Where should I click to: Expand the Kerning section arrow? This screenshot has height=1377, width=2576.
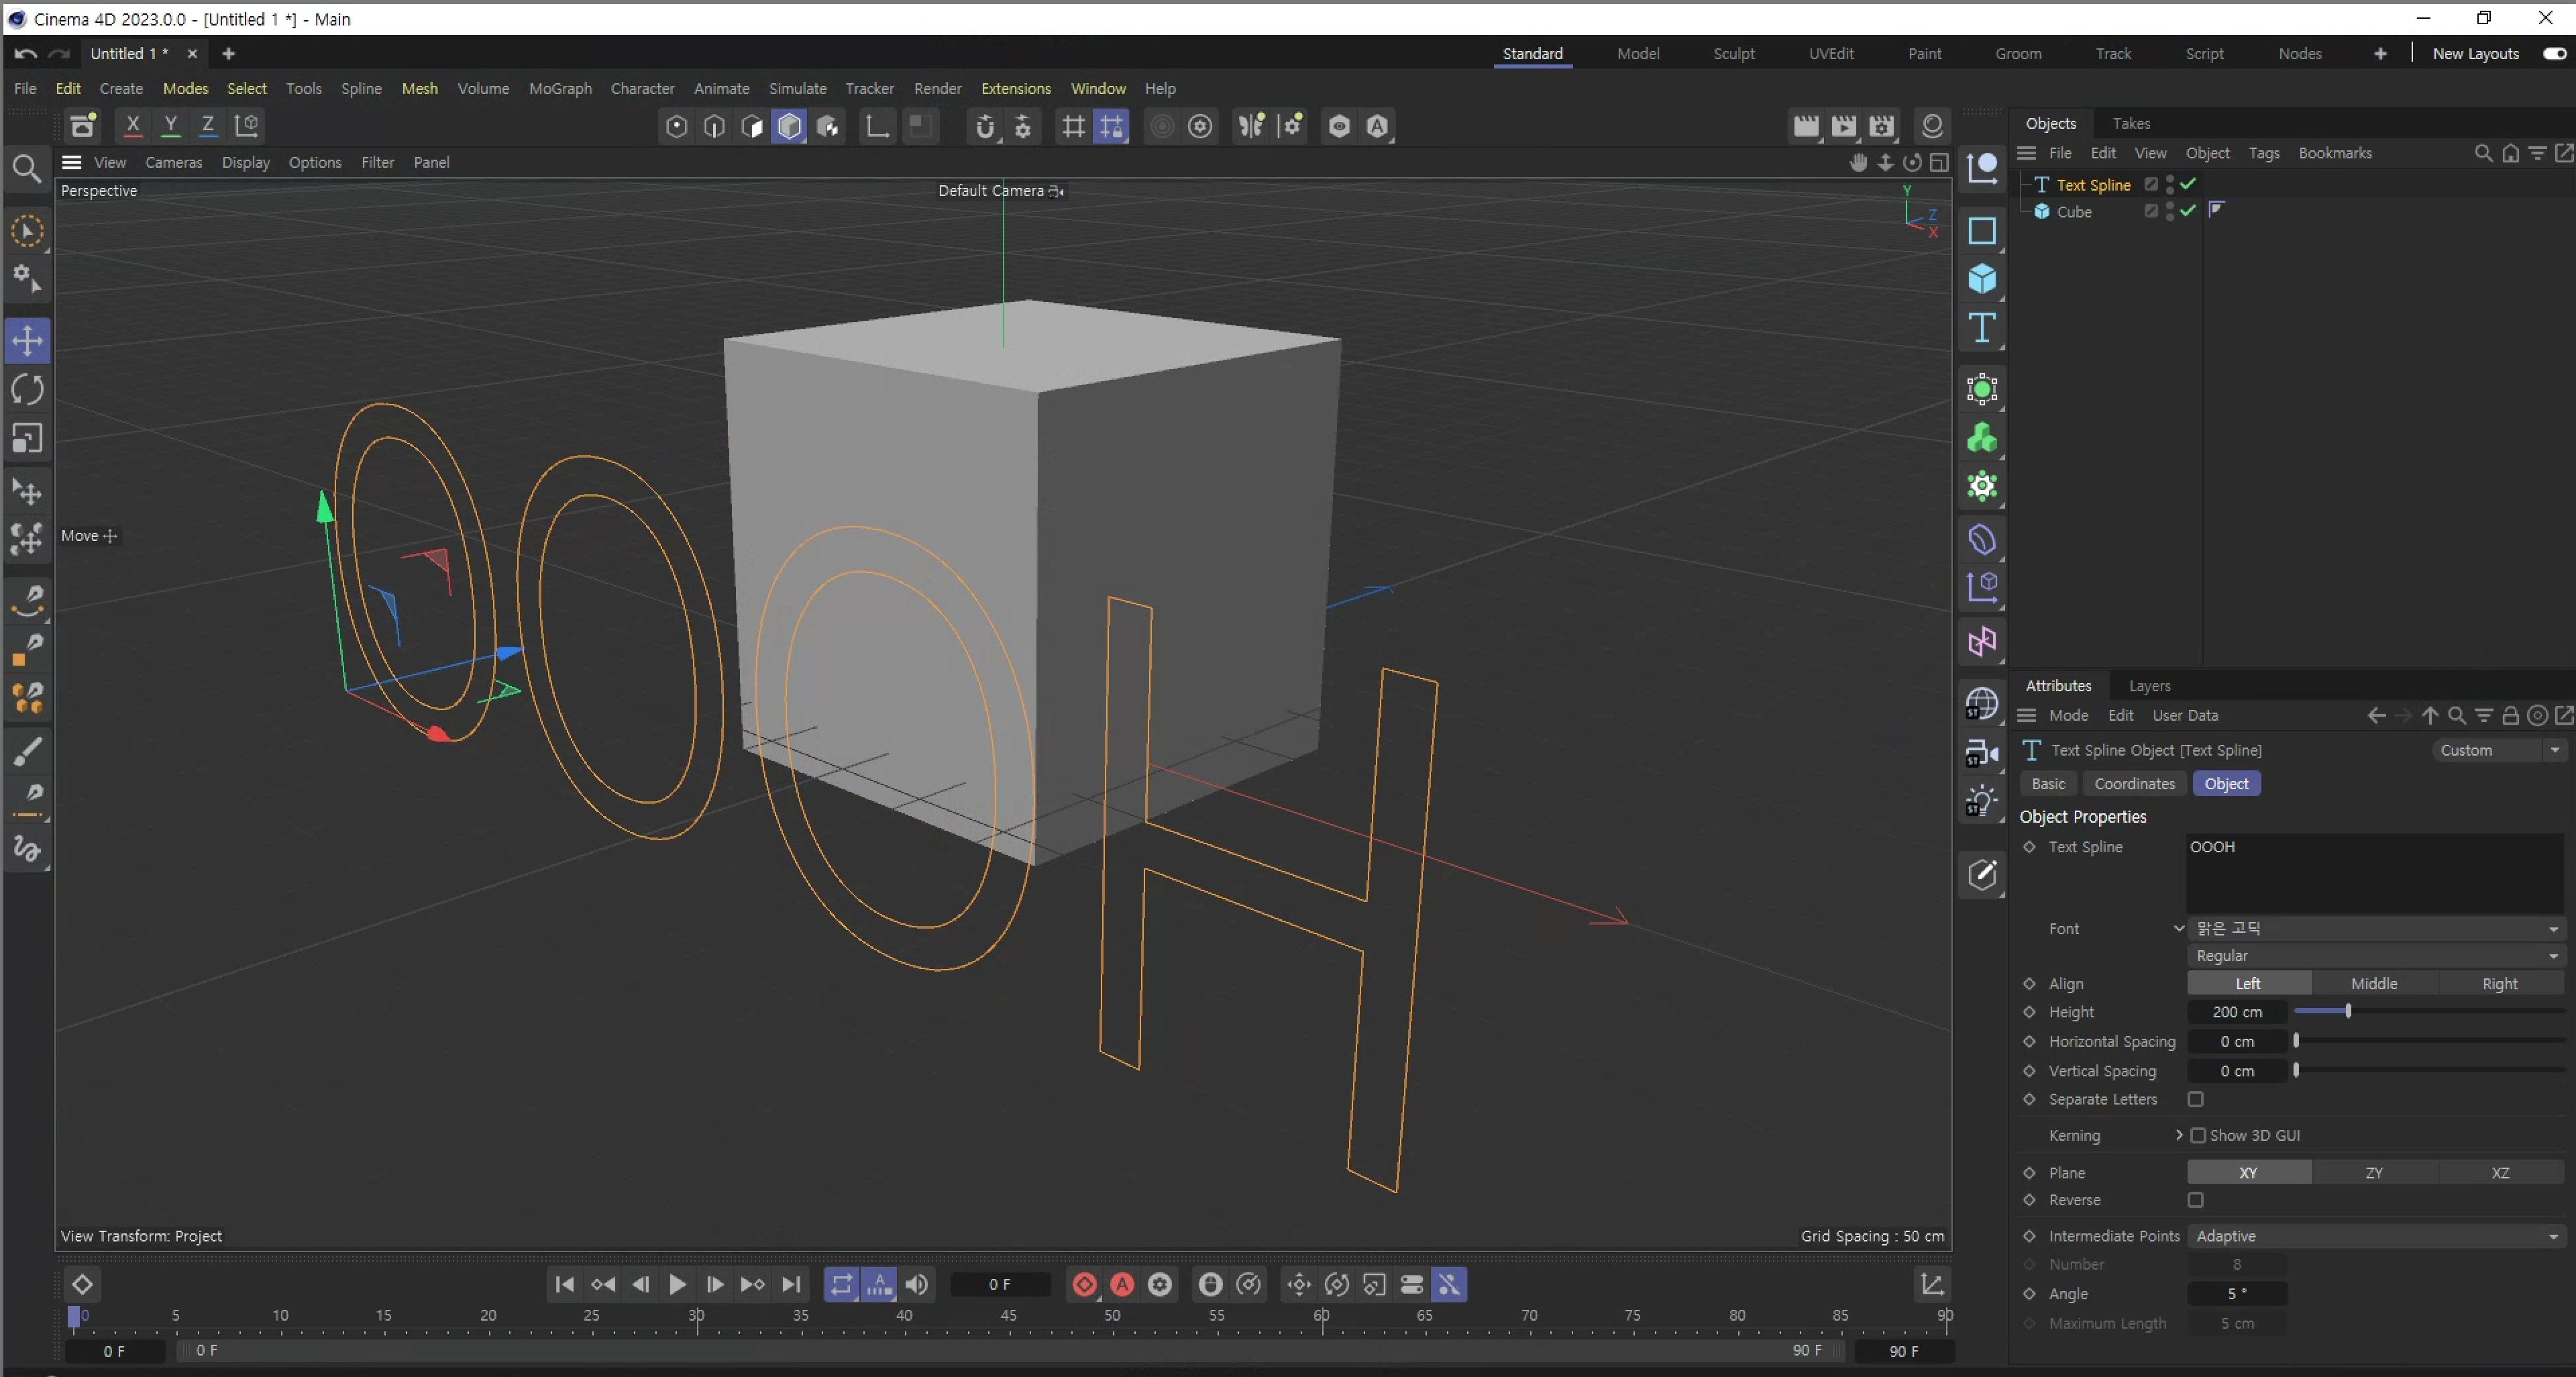coord(2179,1135)
